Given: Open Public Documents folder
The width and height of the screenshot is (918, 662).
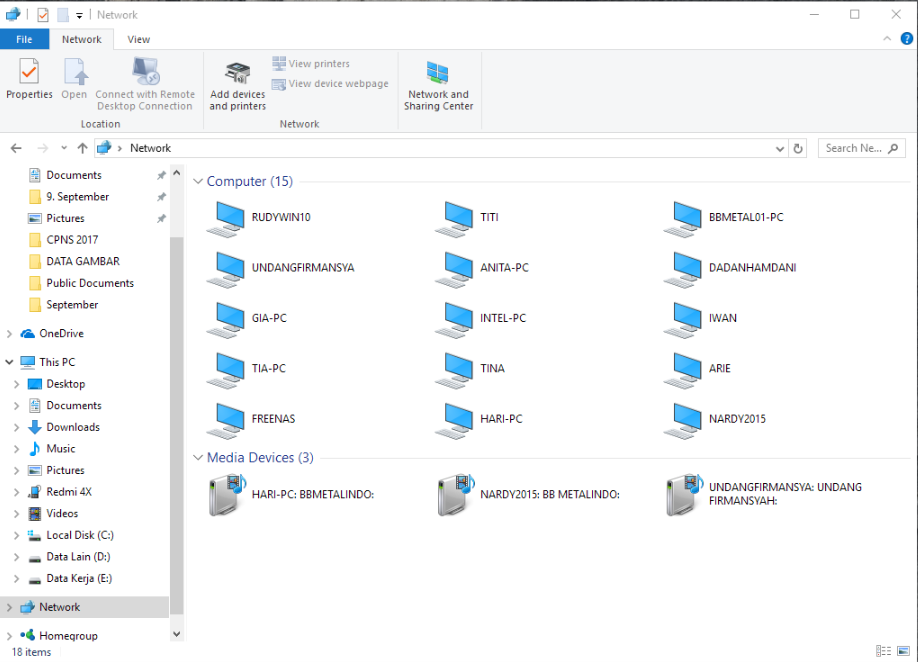Looking at the screenshot, I should coord(90,283).
